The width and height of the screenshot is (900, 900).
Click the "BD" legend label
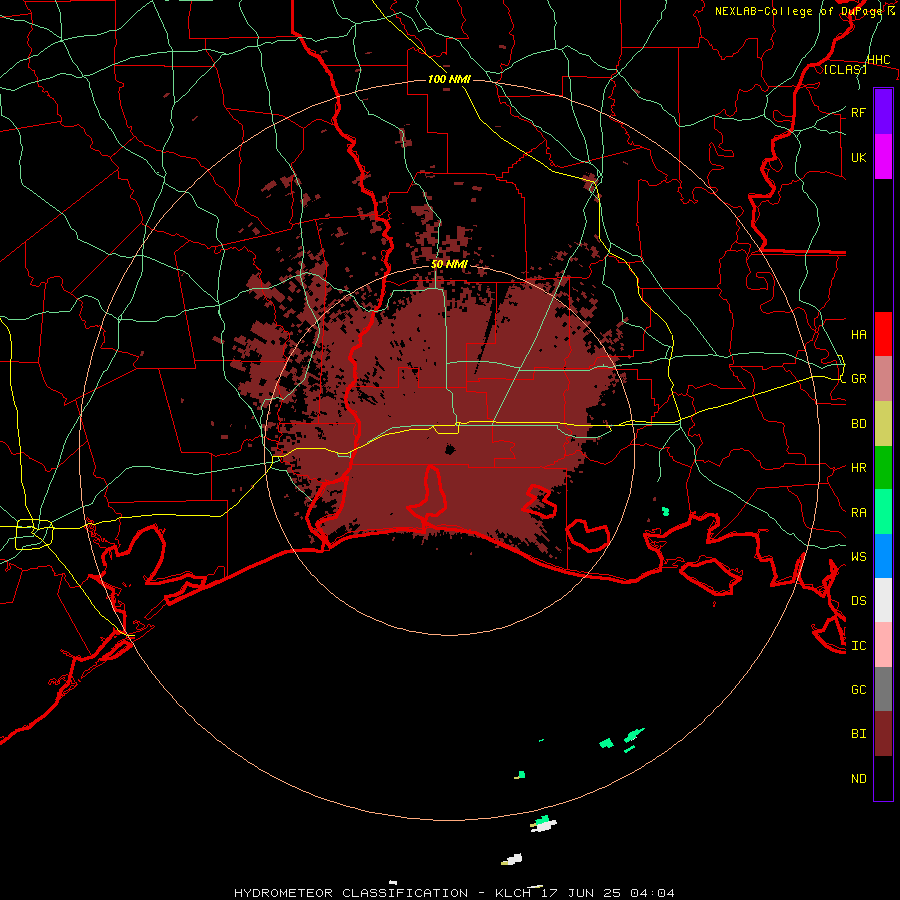[x=858, y=424]
